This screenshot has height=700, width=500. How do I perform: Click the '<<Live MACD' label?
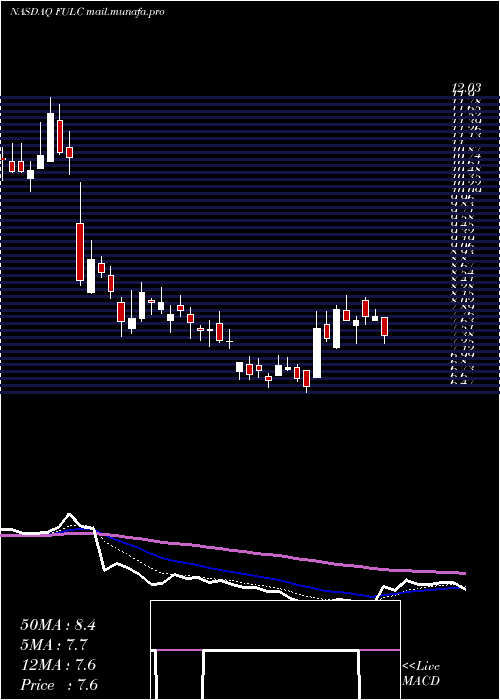pyautogui.click(x=421, y=674)
